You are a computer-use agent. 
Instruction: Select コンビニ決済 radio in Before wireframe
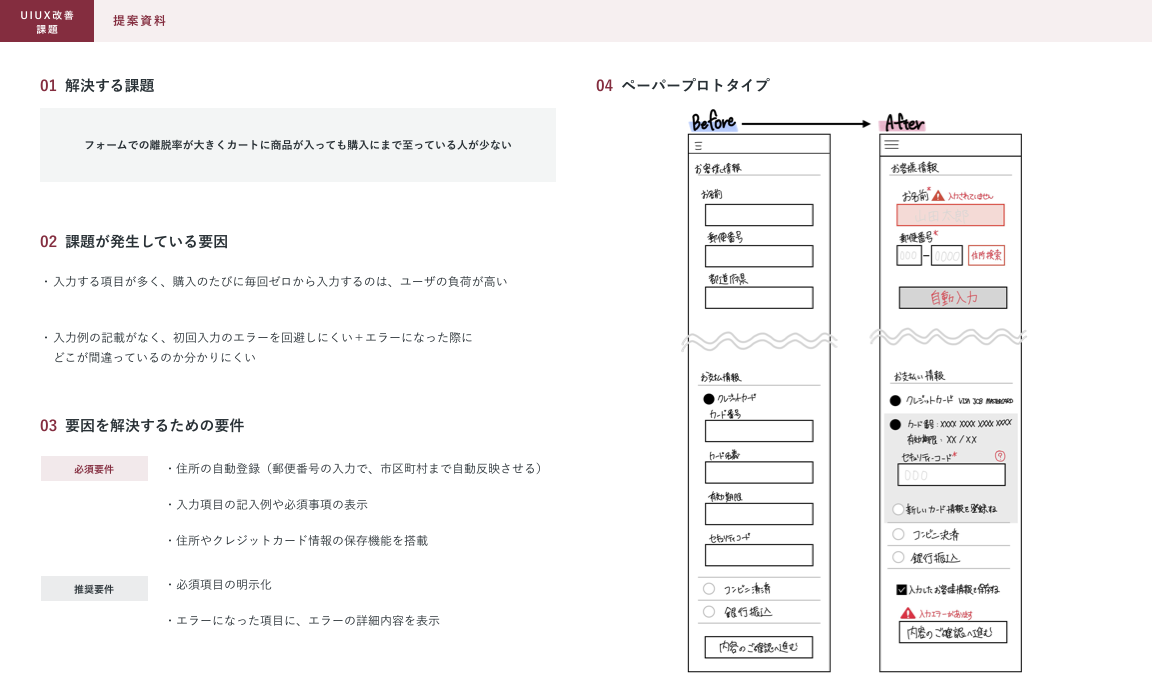709,588
